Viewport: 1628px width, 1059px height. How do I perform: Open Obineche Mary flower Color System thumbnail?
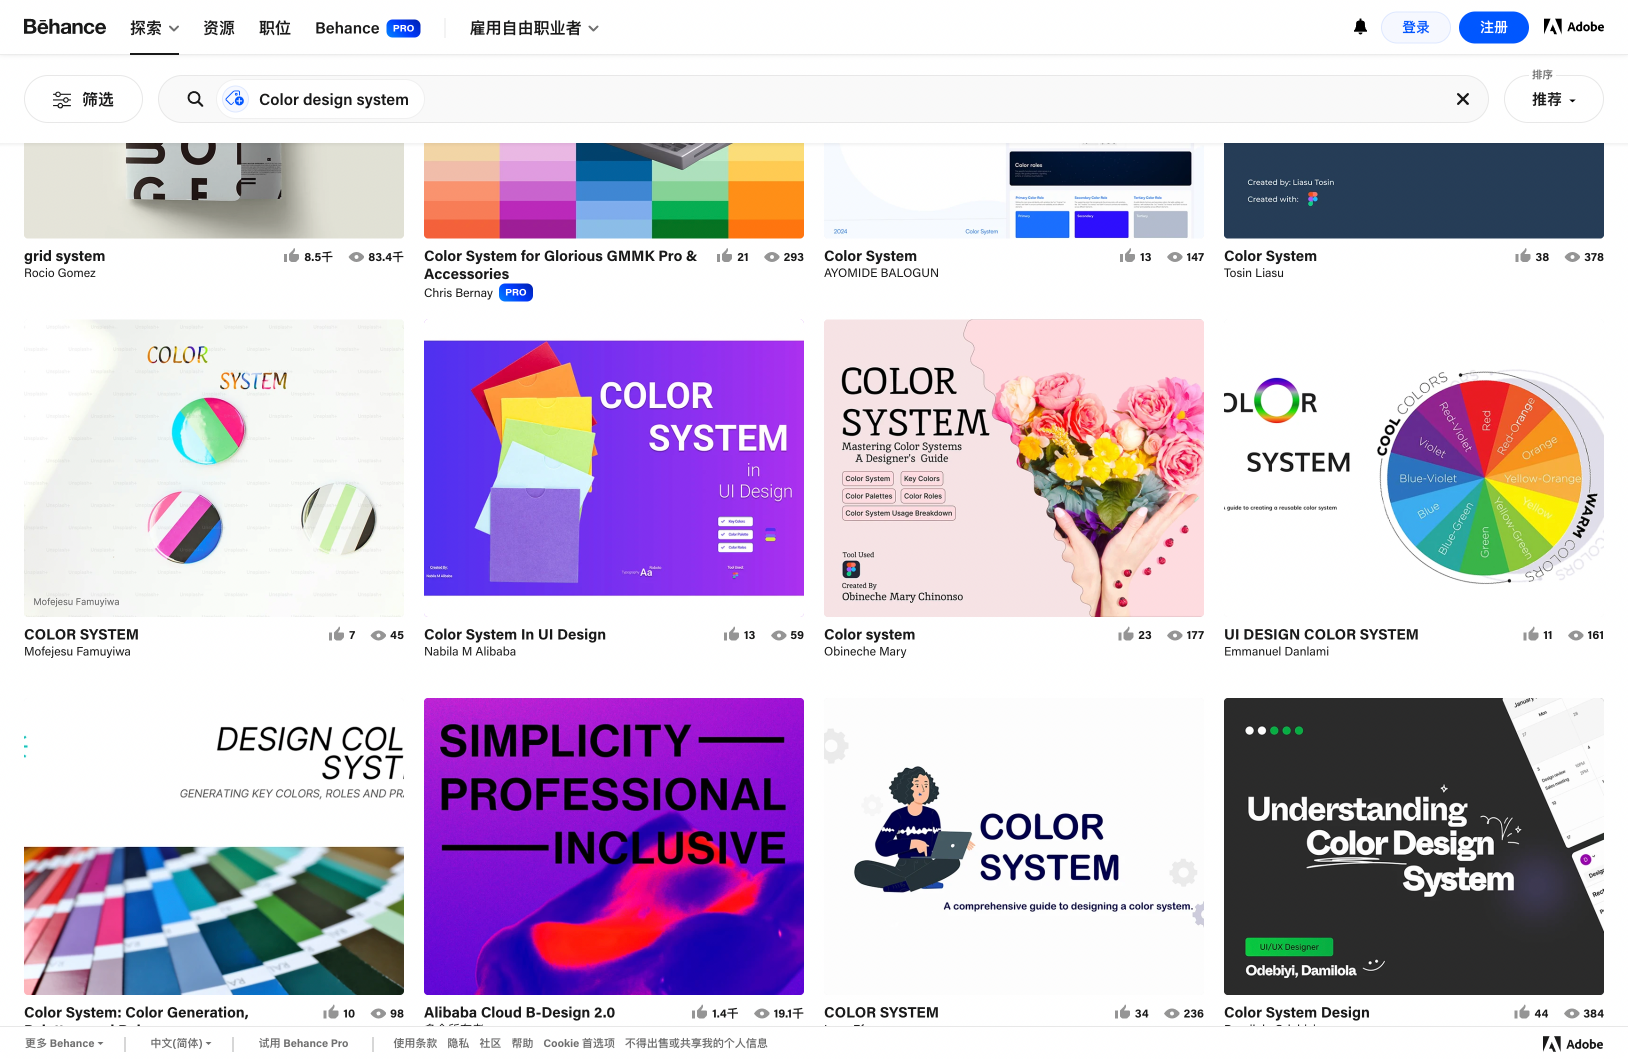coord(1014,468)
